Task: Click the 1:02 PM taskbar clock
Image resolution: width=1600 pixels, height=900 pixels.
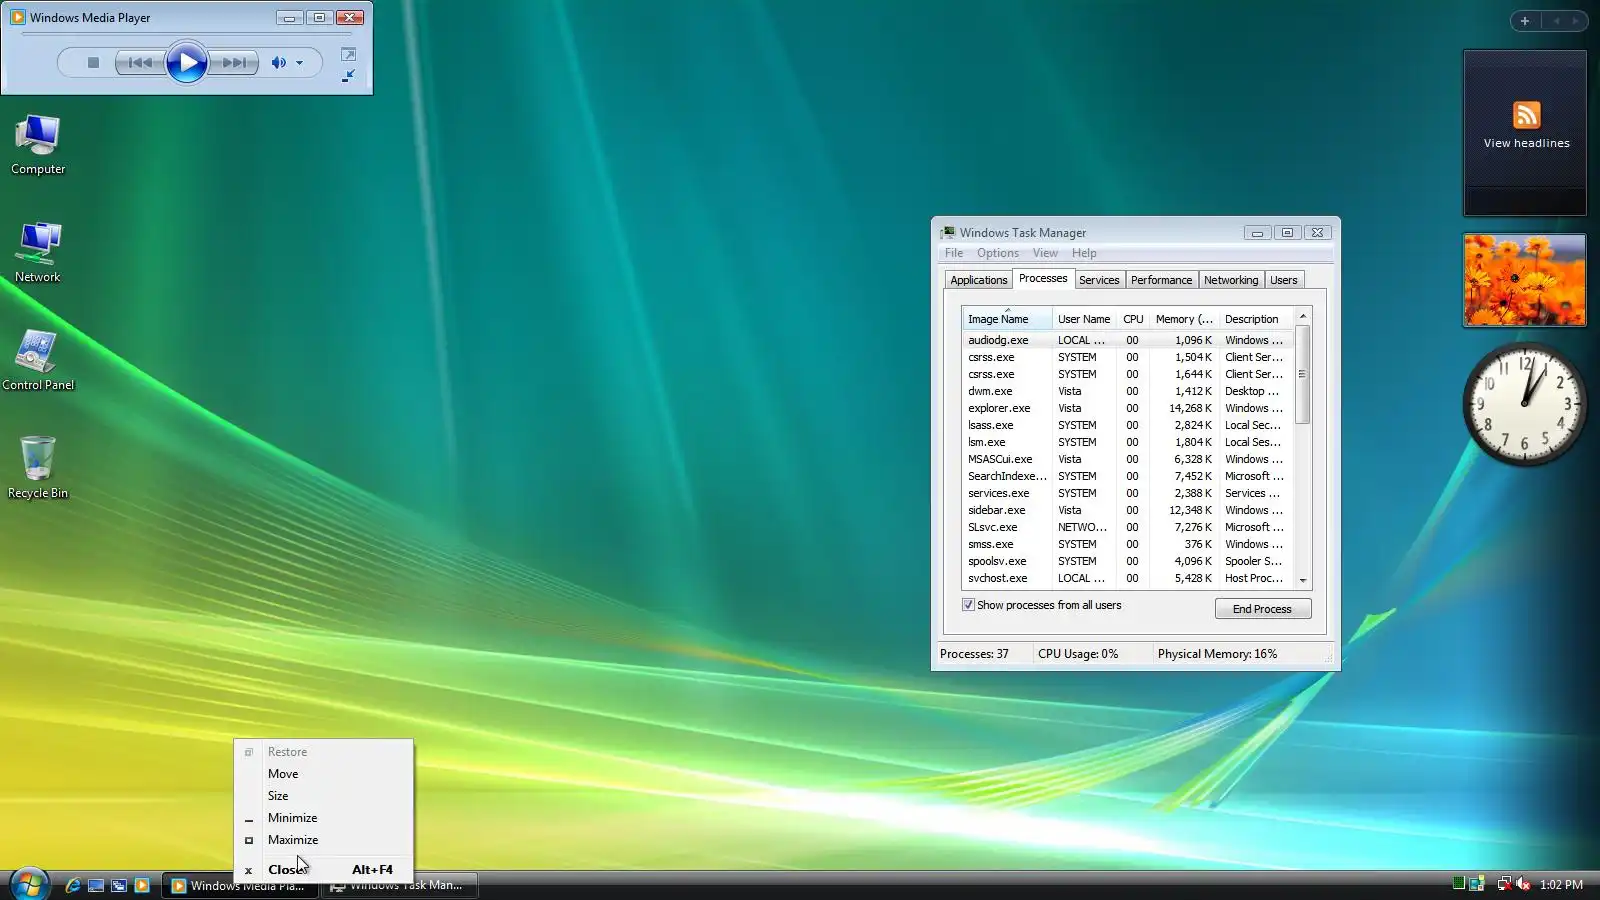Action: (1561, 885)
